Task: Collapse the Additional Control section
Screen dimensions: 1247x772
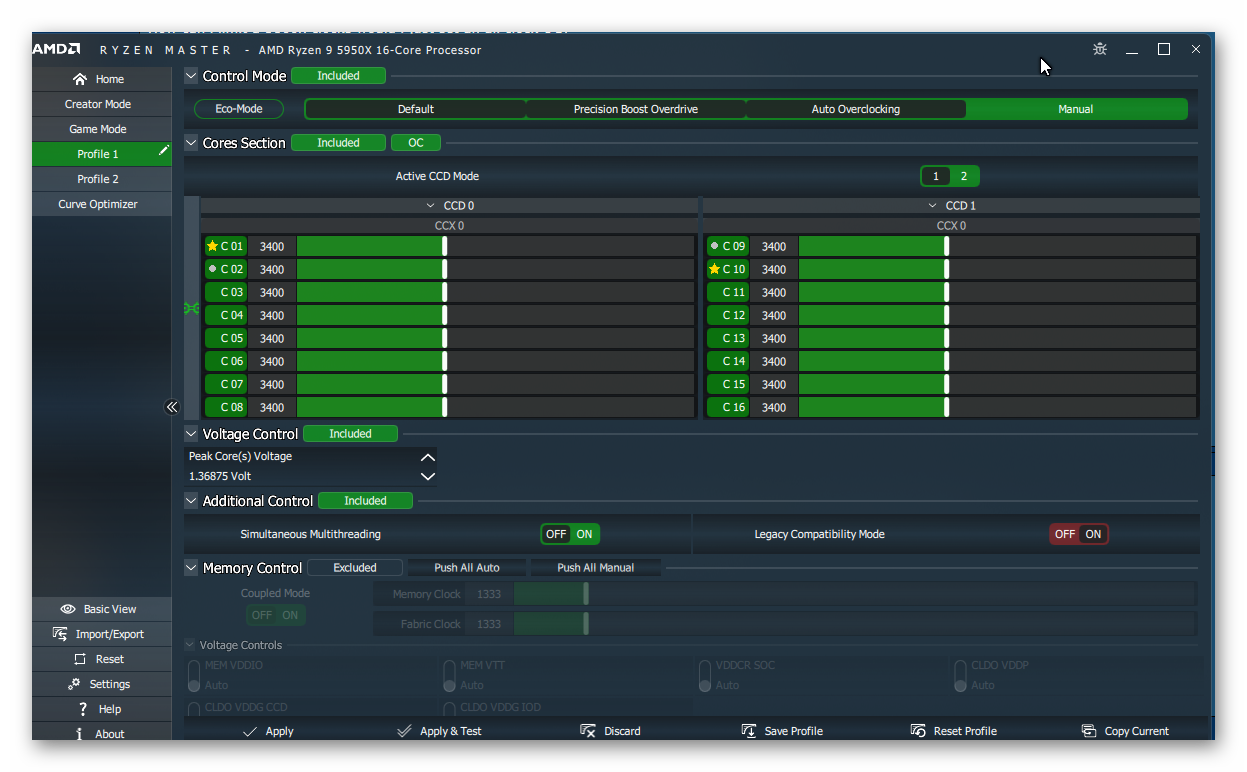Action: tap(191, 501)
